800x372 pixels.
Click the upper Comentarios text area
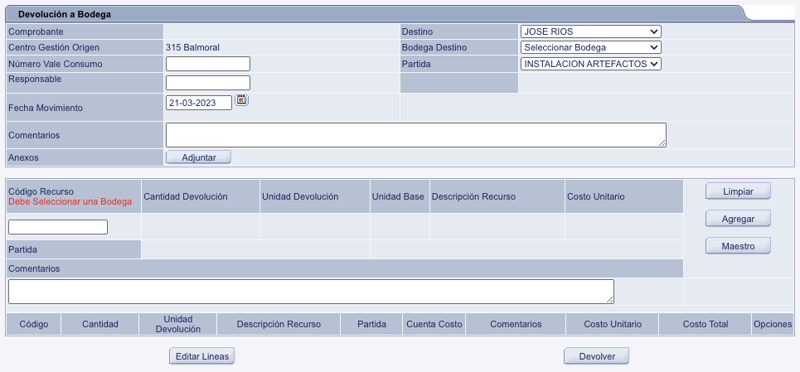pos(416,135)
